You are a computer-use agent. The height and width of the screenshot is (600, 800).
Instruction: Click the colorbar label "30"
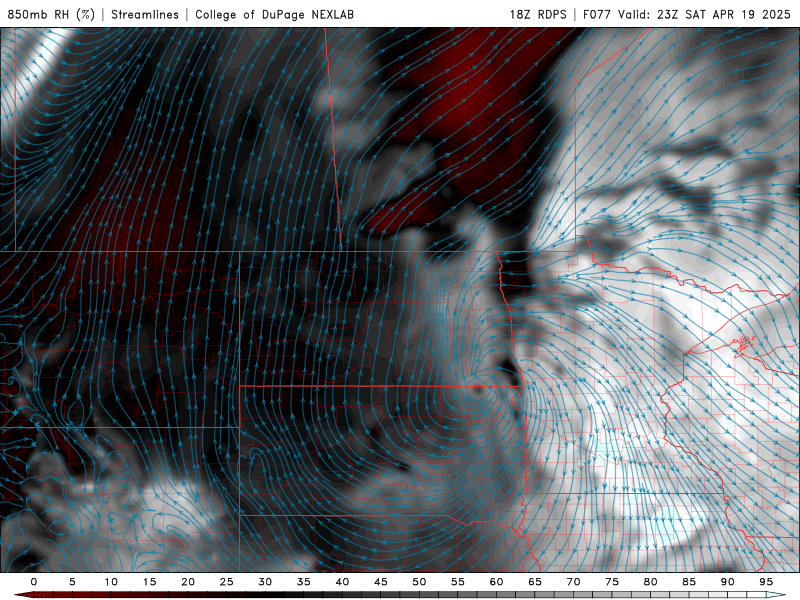(x=265, y=582)
